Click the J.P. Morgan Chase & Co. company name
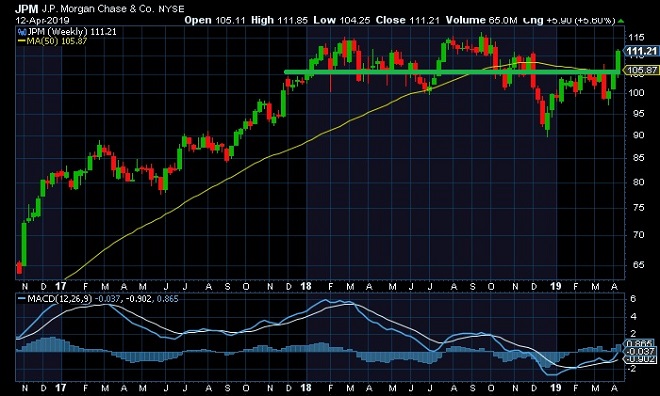This screenshot has width=660, height=396. (x=98, y=8)
